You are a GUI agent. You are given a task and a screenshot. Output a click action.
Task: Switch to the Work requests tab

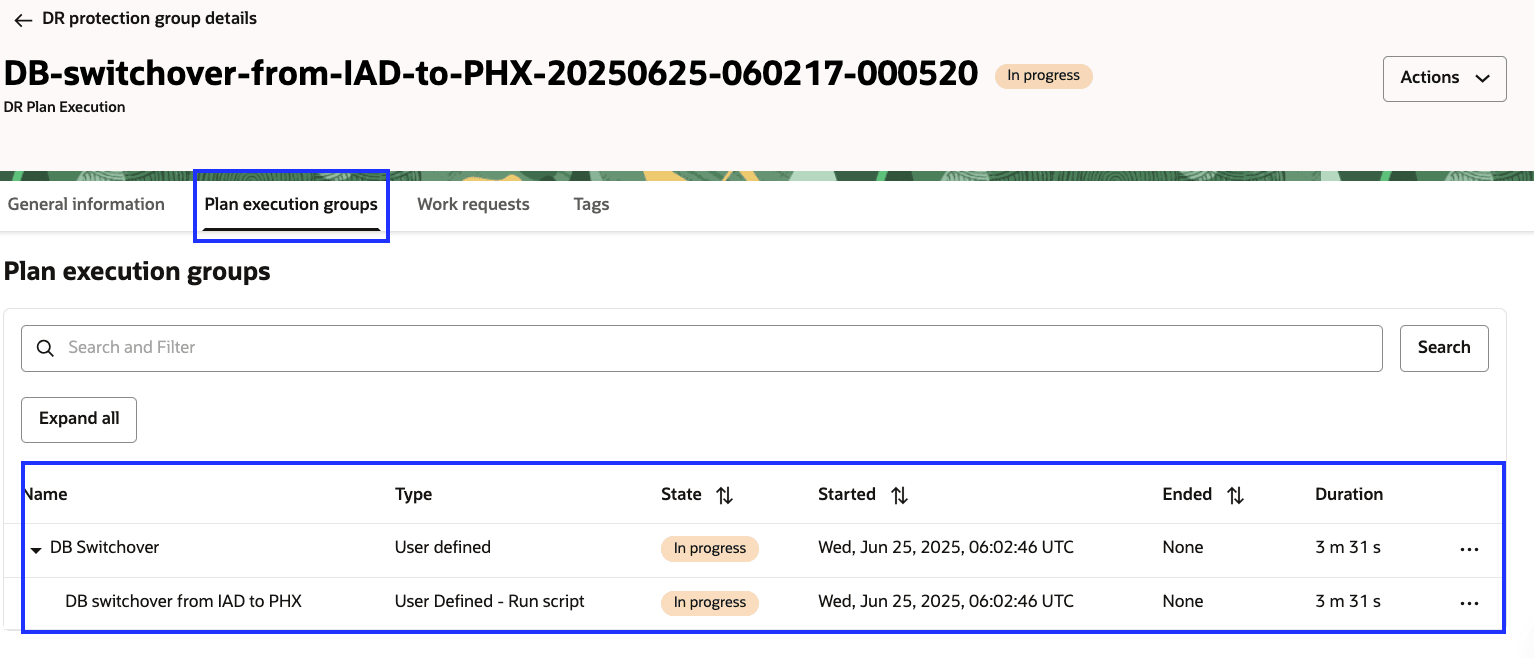473,204
